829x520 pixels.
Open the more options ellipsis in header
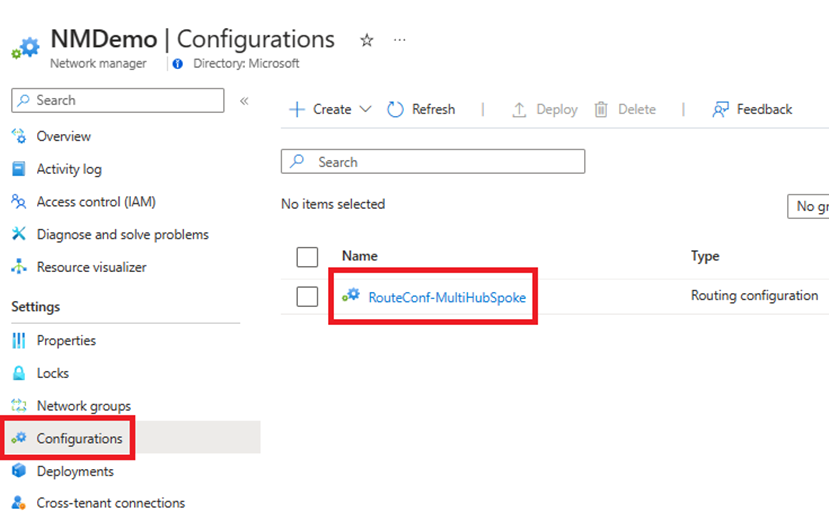coord(400,41)
